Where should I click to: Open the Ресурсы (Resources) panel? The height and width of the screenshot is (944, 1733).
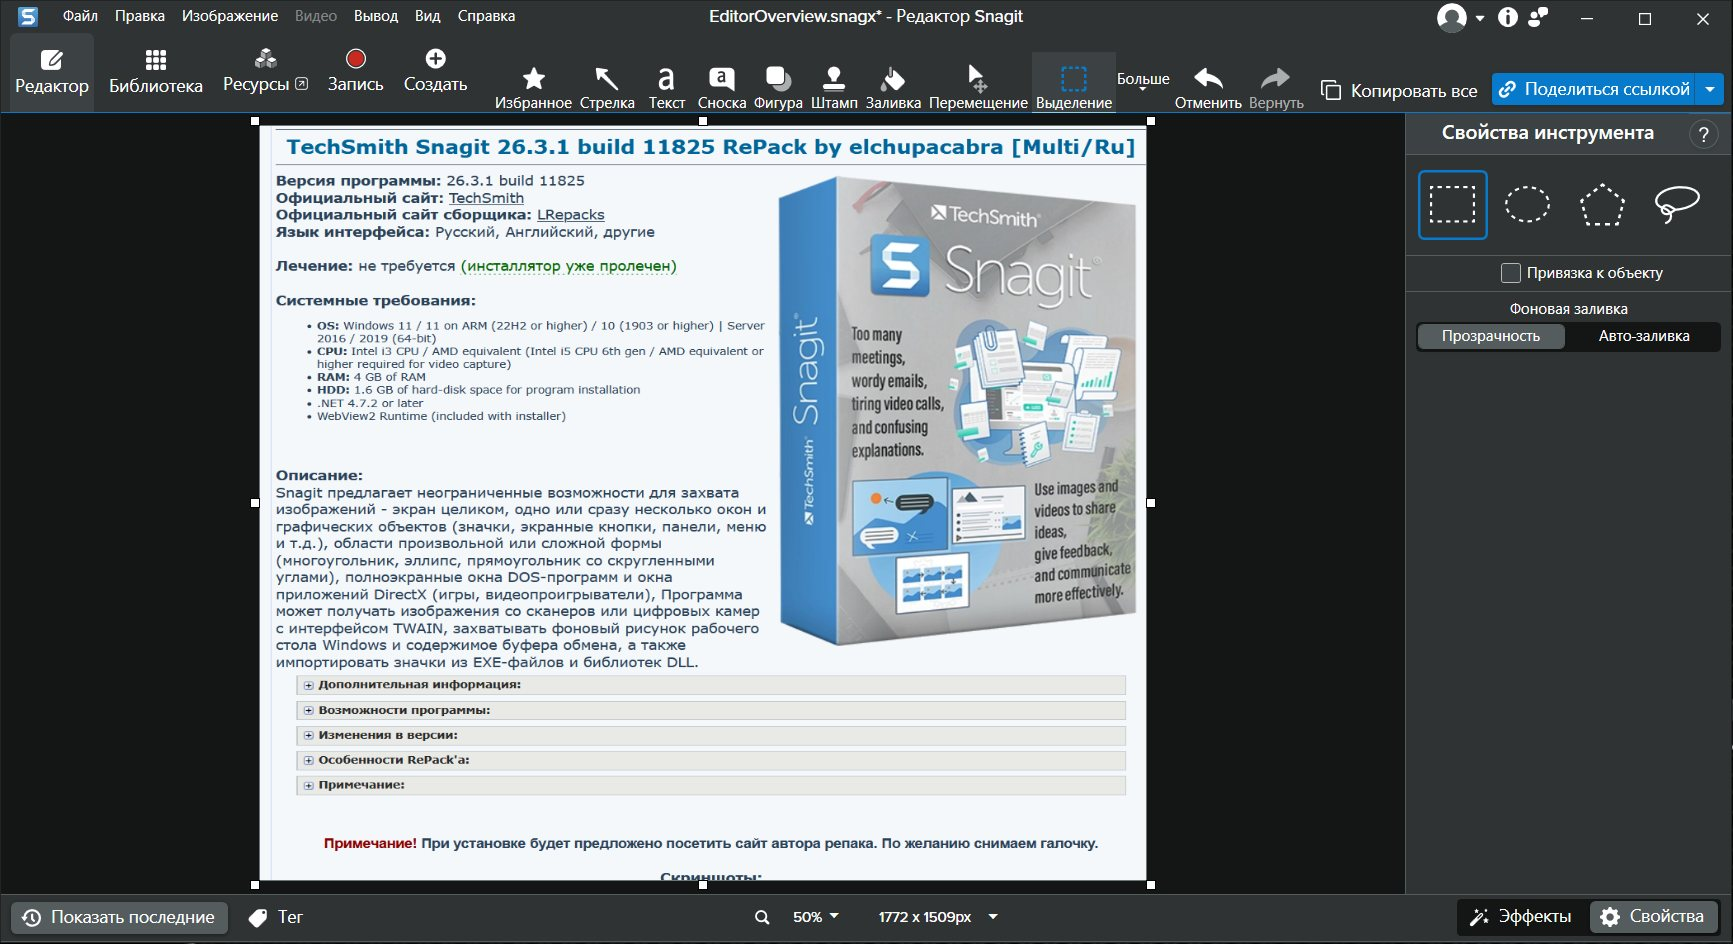[265, 72]
